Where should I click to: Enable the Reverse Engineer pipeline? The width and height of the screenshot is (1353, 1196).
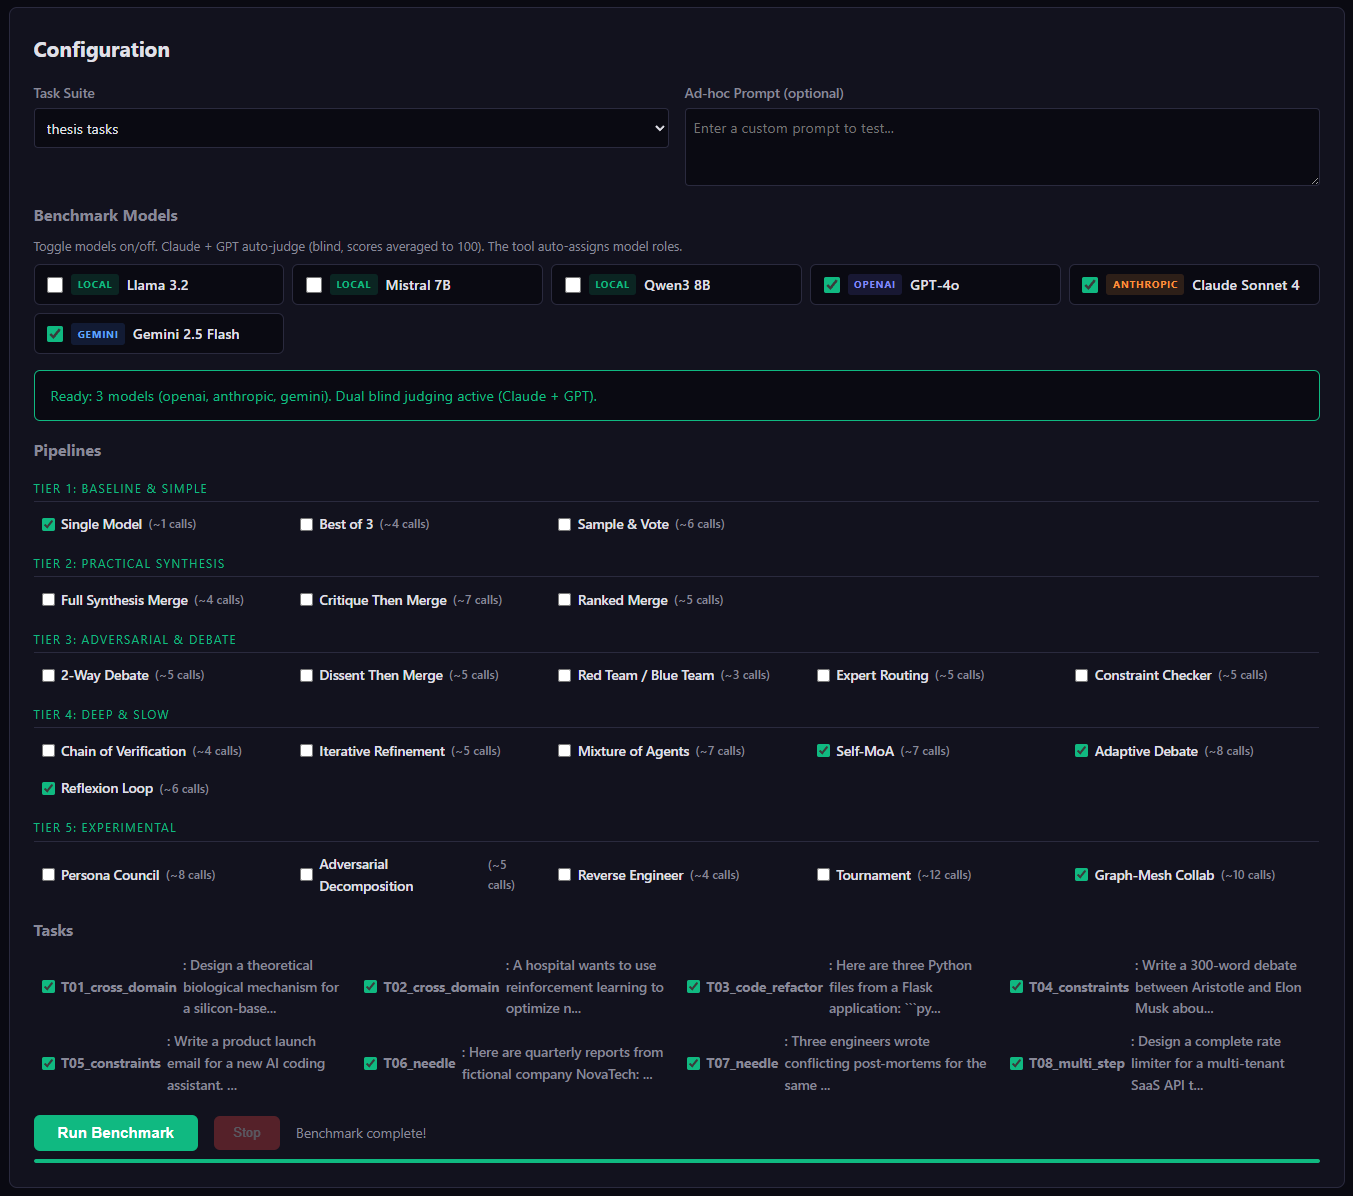[x=565, y=875]
